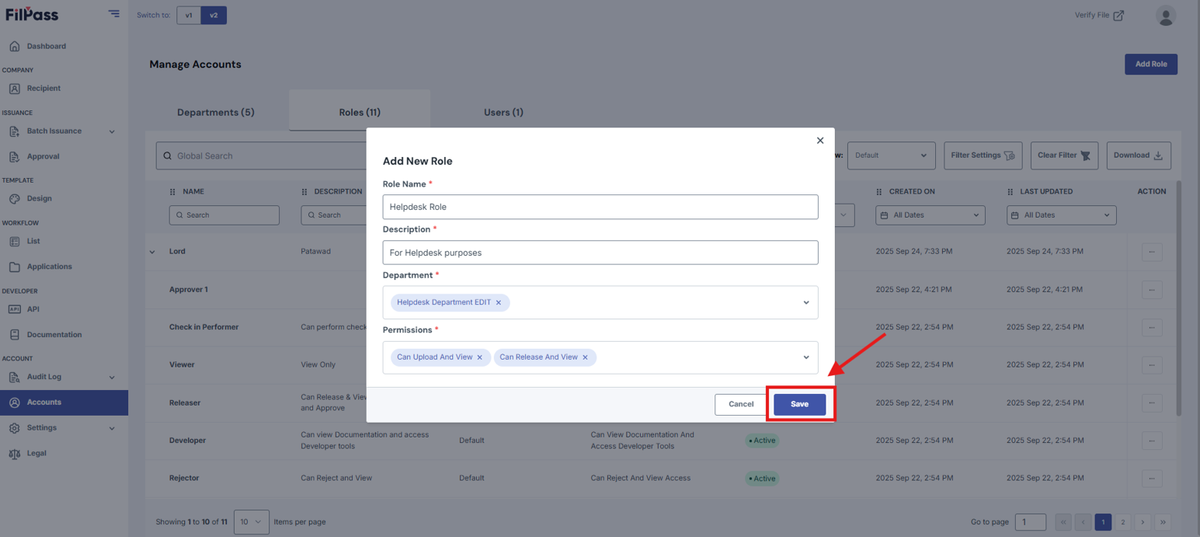Screen dimensions: 1200x537
Task: Select the Releaser role name
Action: [x=185, y=403]
